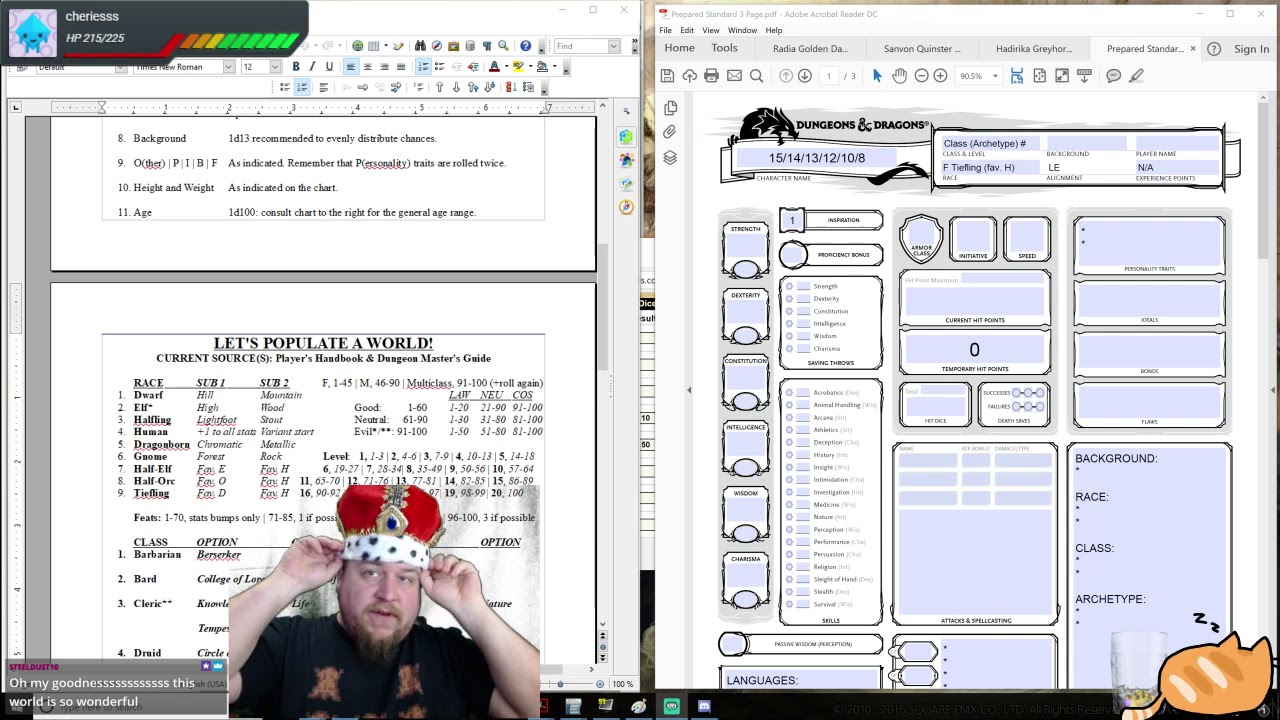Collapse Acrobat's left navigation pane arrow
The width and height of the screenshot is (1280, 720).
click(688, 390)
